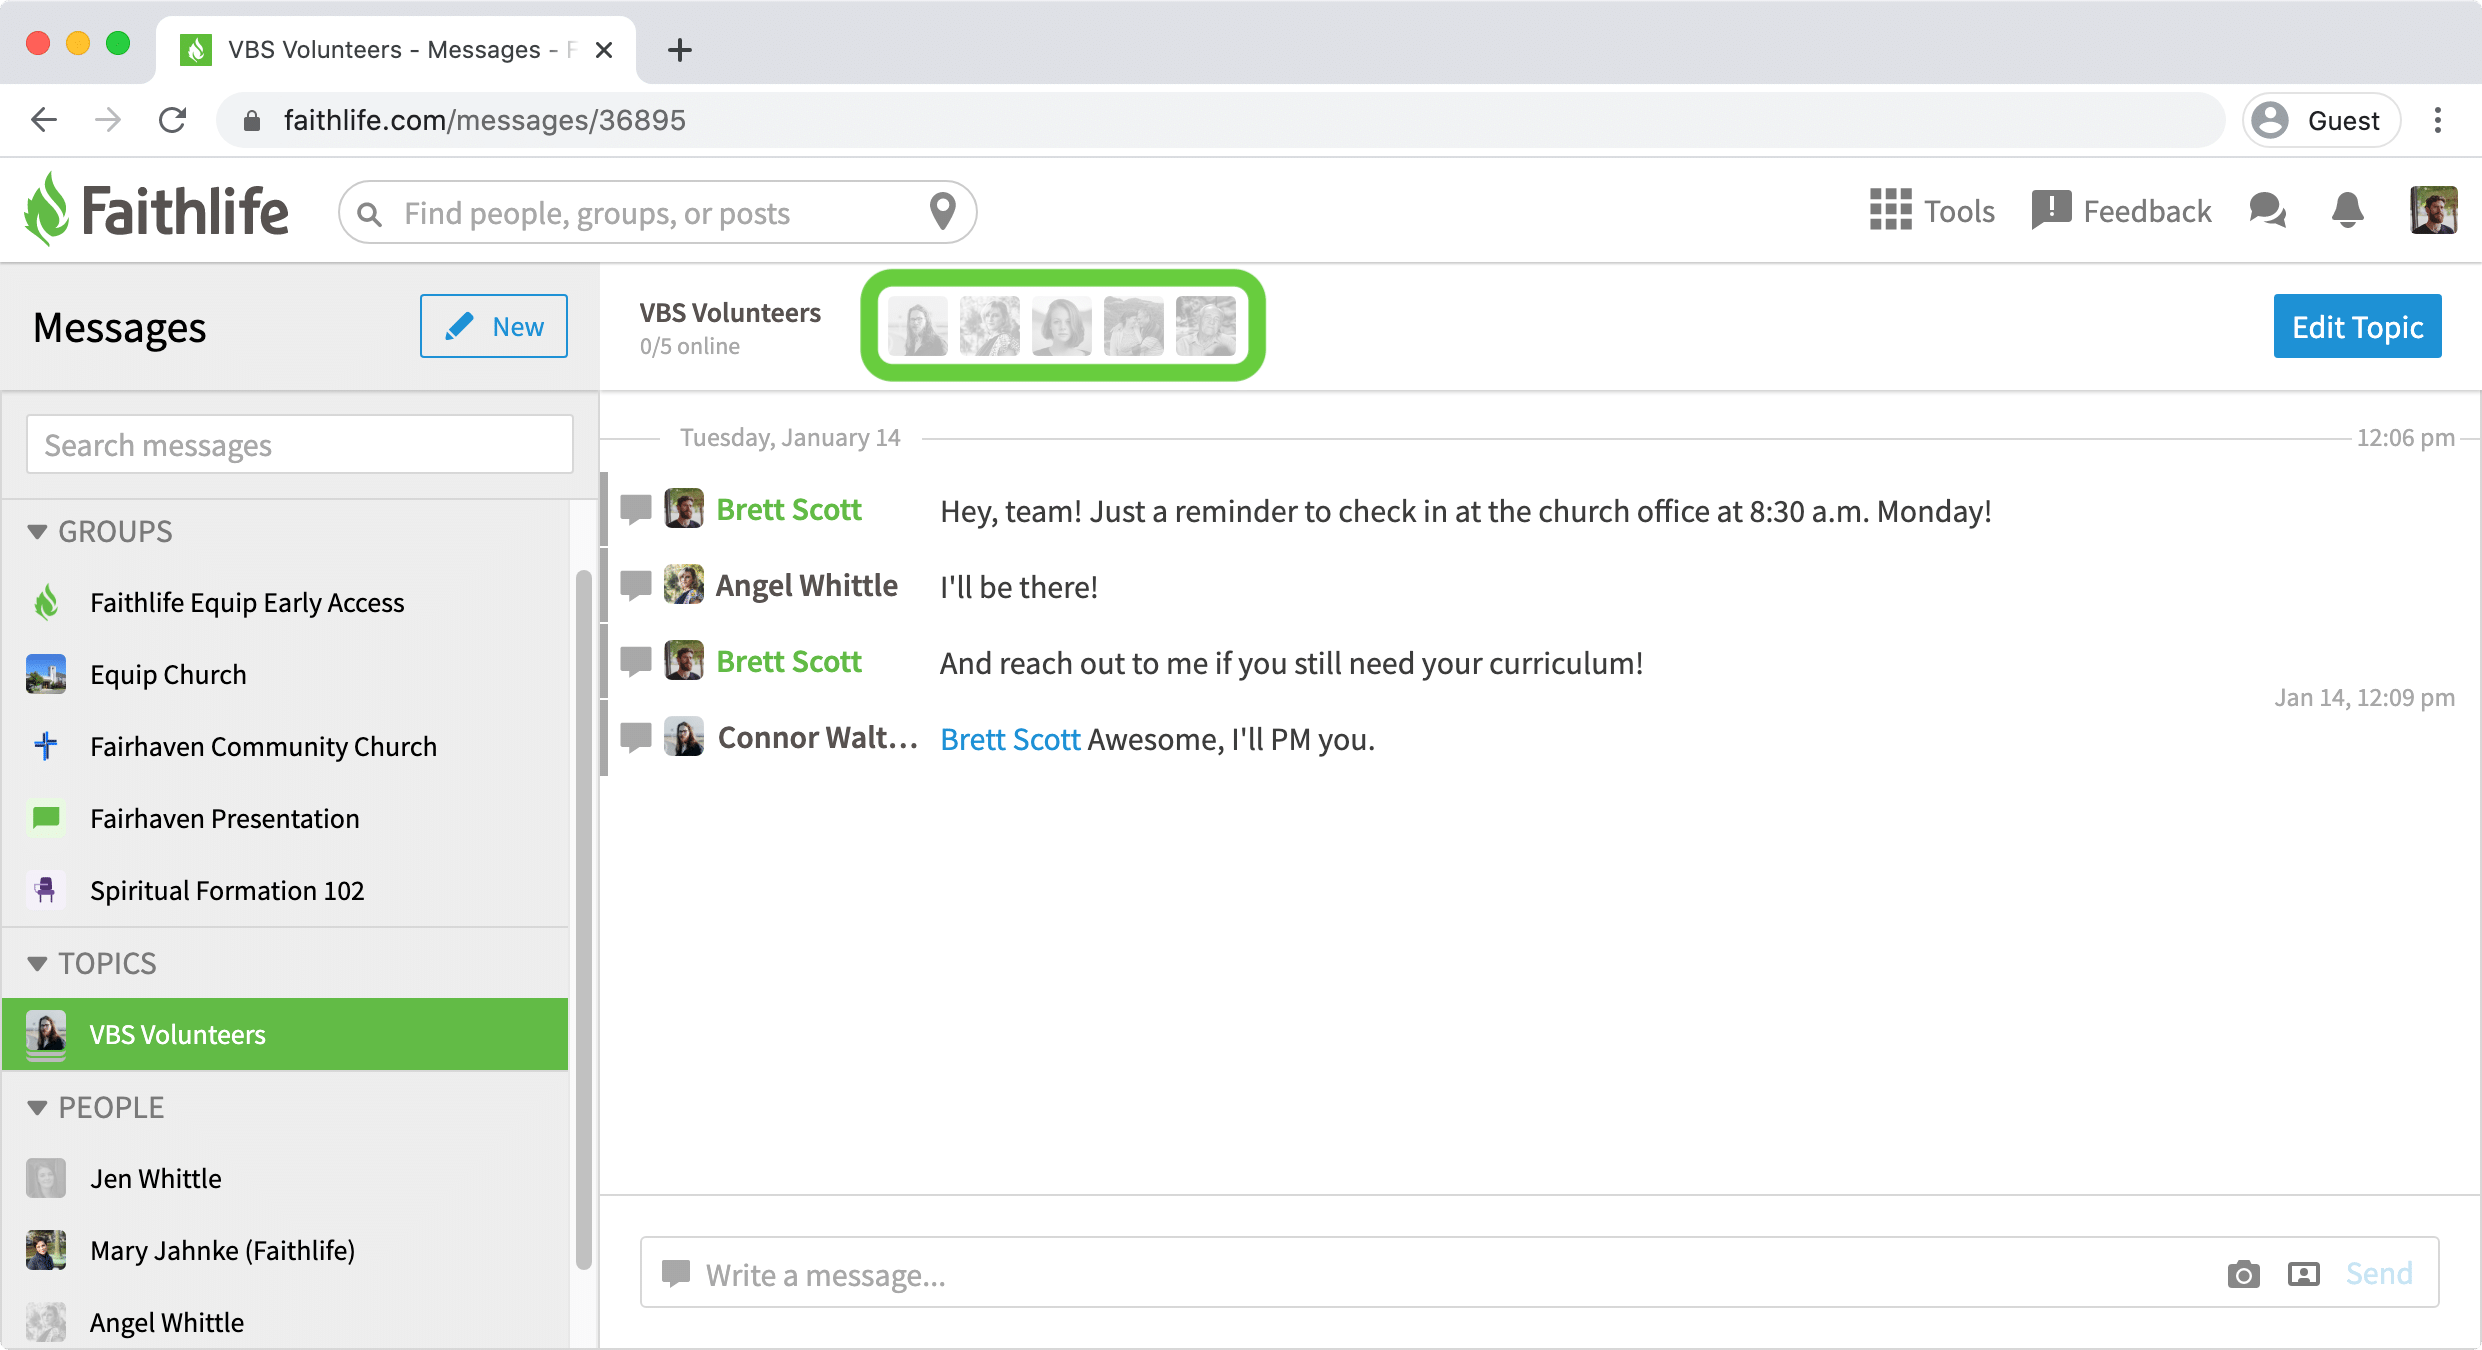Open the browser three-dot menu
2482x1350 pixels.
tap(2438, 120)
